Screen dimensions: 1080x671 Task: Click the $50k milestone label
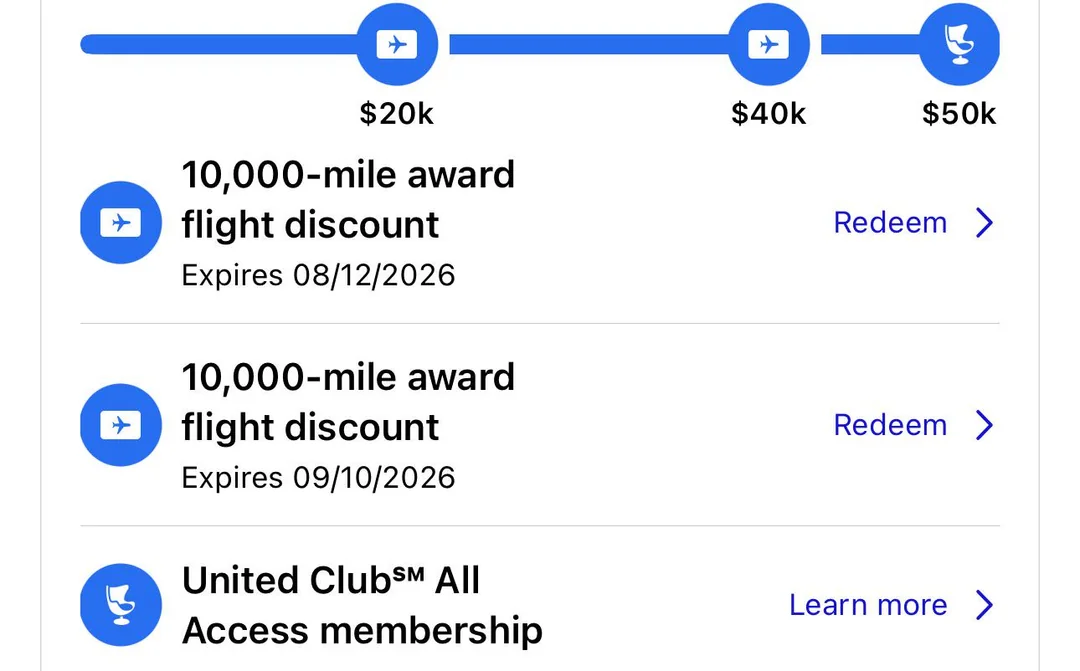coord(959,114)
